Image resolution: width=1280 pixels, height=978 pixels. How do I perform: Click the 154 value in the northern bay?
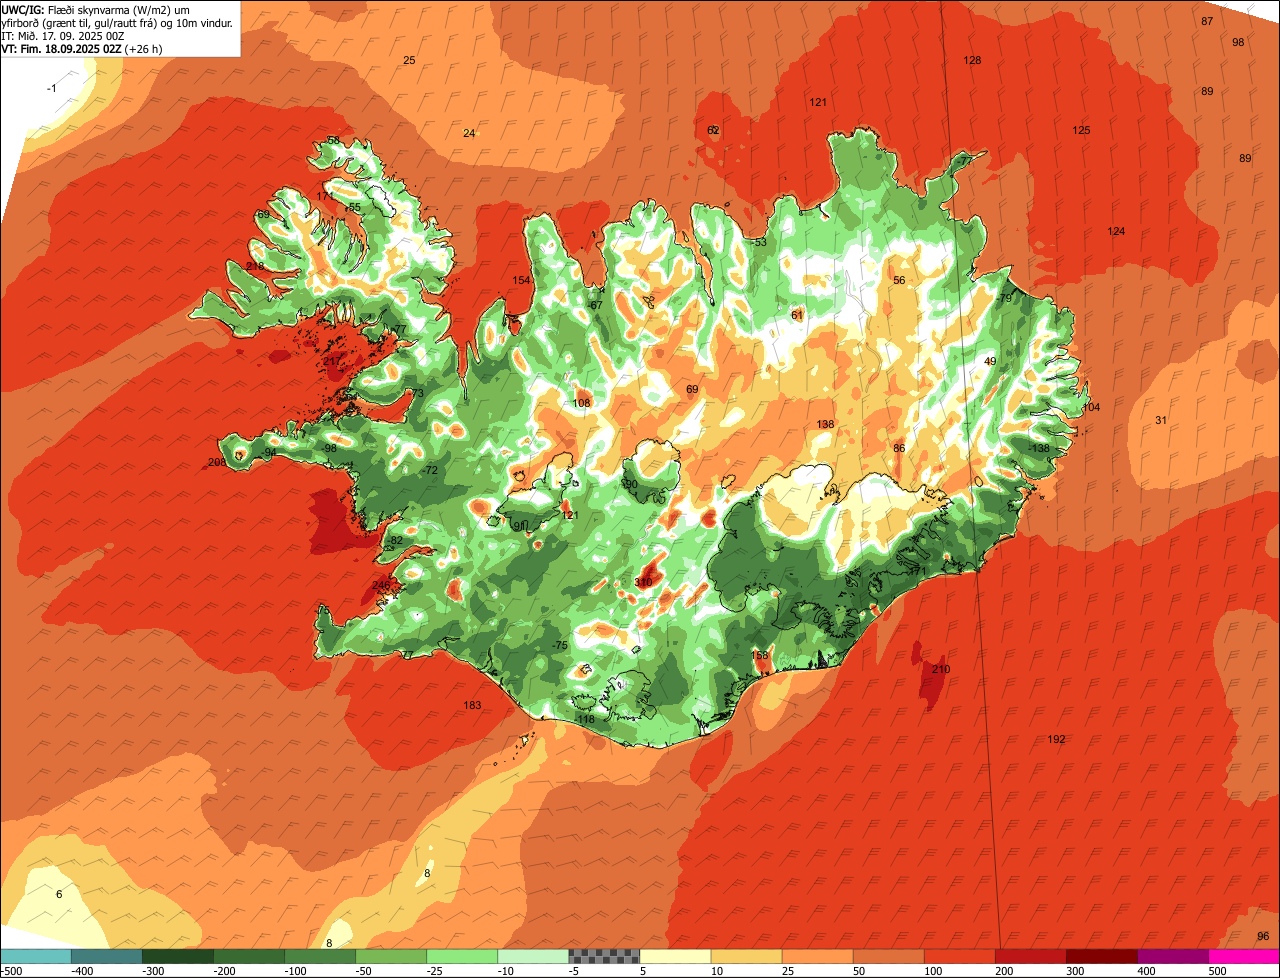point(521,280)
